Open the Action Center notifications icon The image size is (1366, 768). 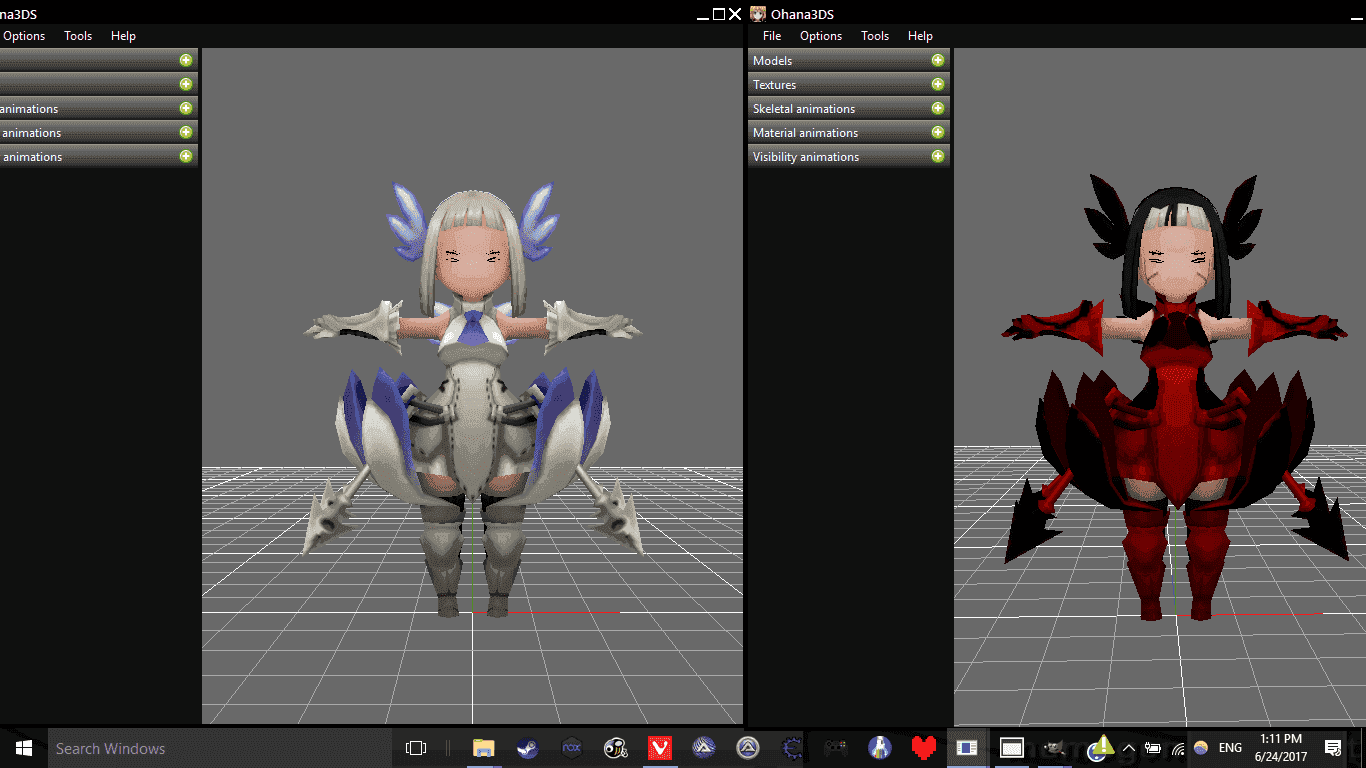click(1333, 748)
